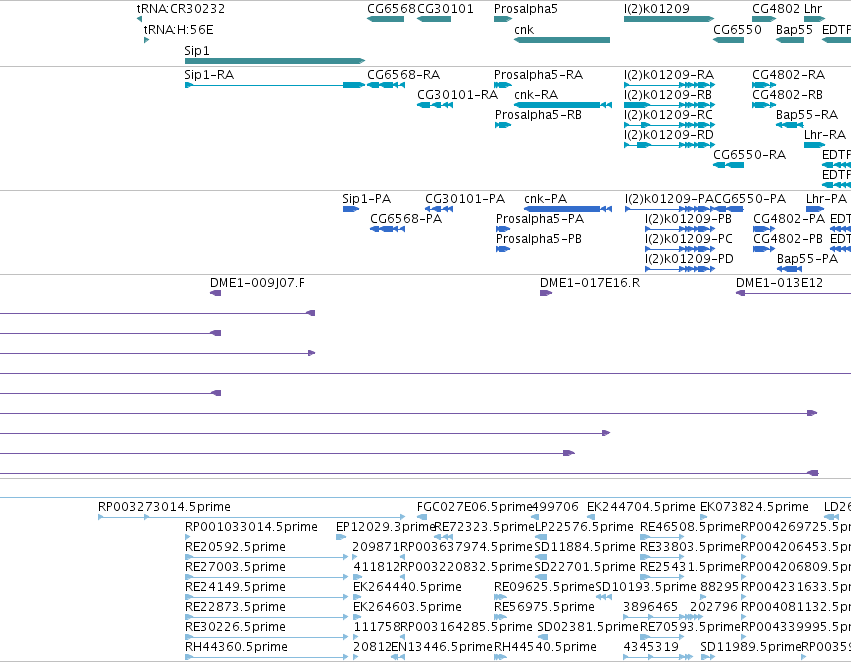851x662 pixels.
Task: Select the EK264603.5prime EST label
Action: point(407,607)
